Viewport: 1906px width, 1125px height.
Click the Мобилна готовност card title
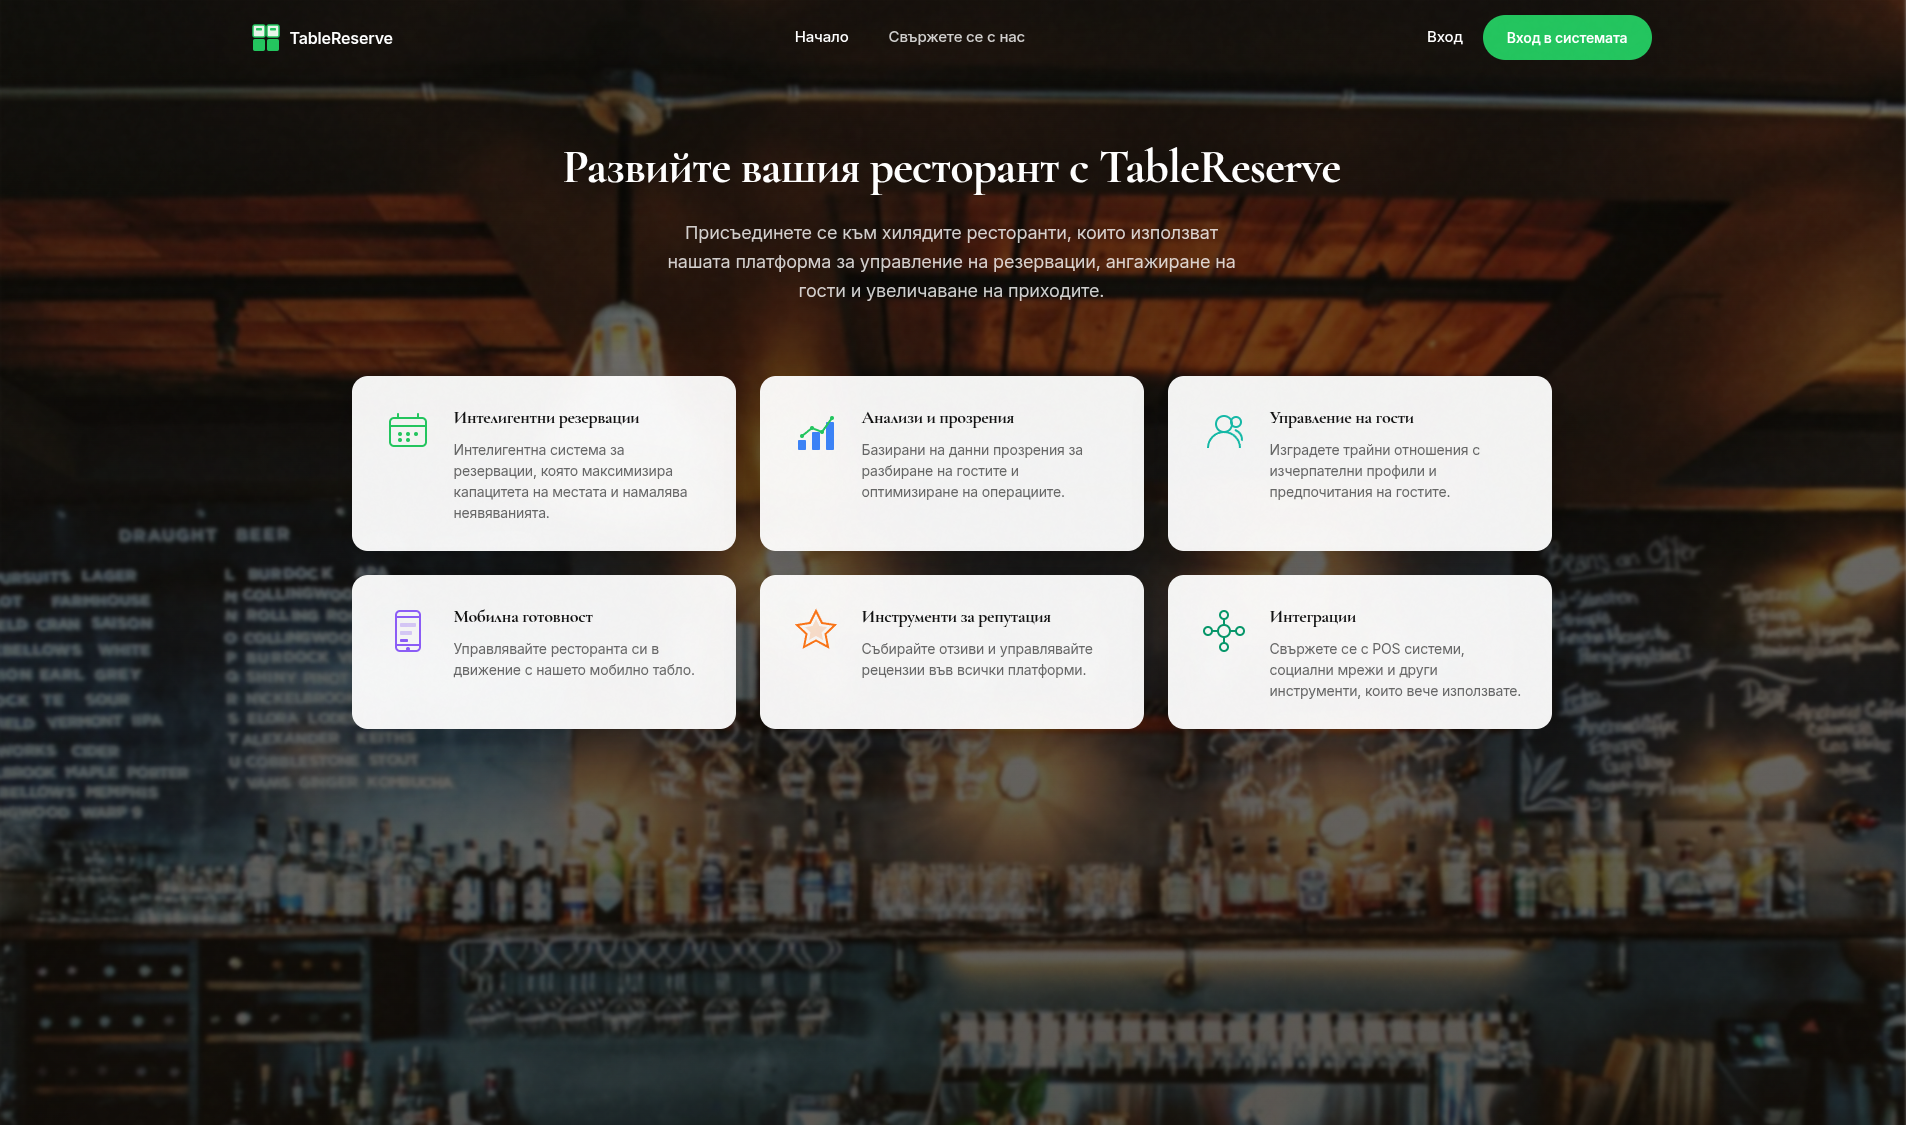coord(523,617)
